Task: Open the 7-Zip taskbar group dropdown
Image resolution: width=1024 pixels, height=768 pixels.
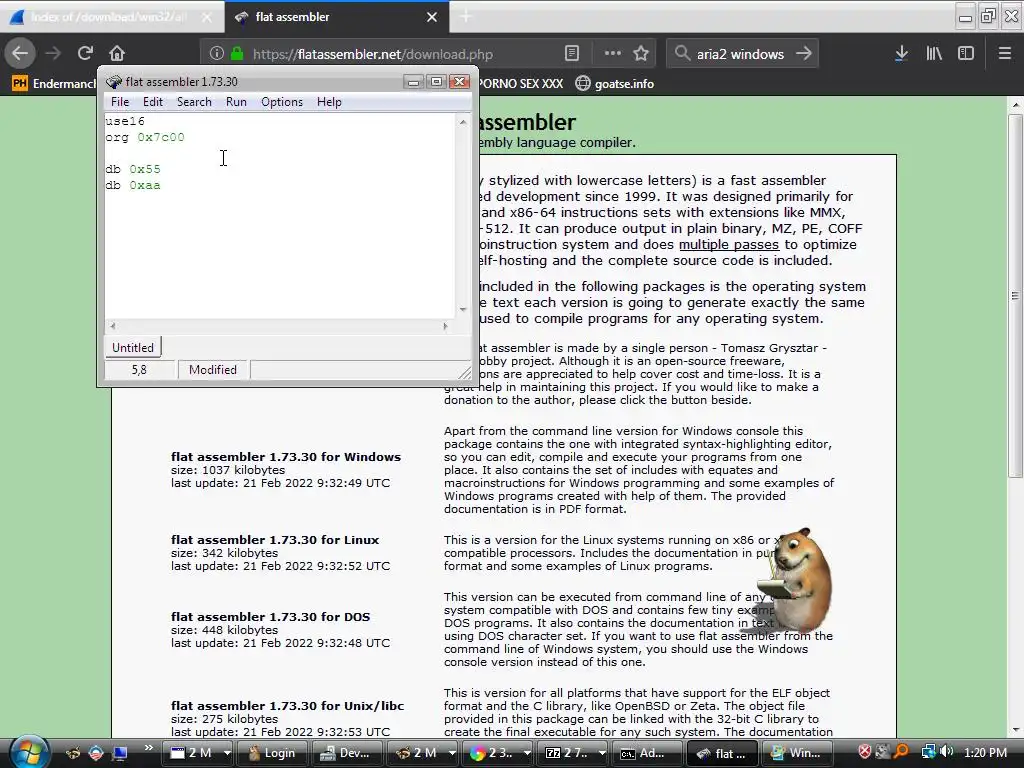Action: point(602,753)
